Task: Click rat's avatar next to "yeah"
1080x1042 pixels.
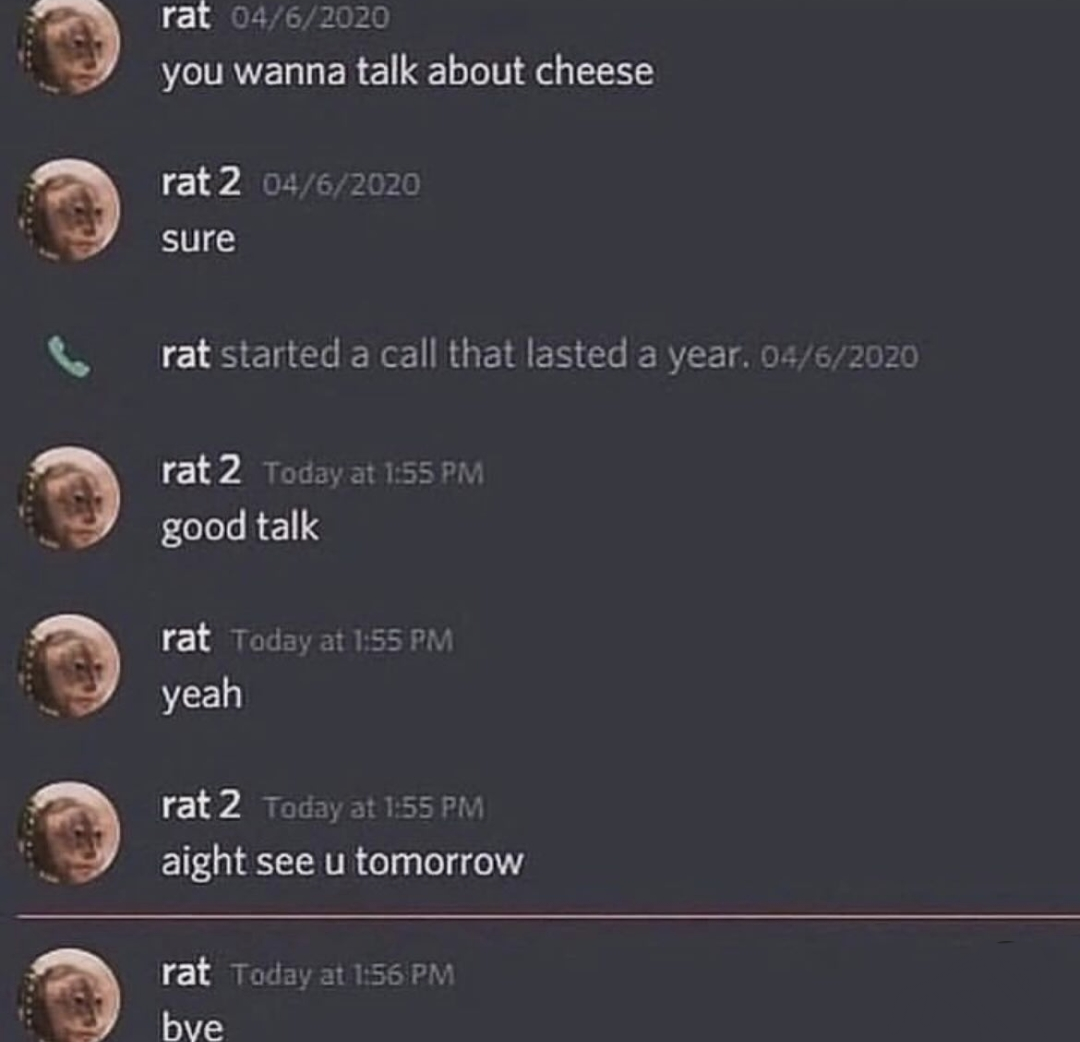Action: (x=70, y=666)
